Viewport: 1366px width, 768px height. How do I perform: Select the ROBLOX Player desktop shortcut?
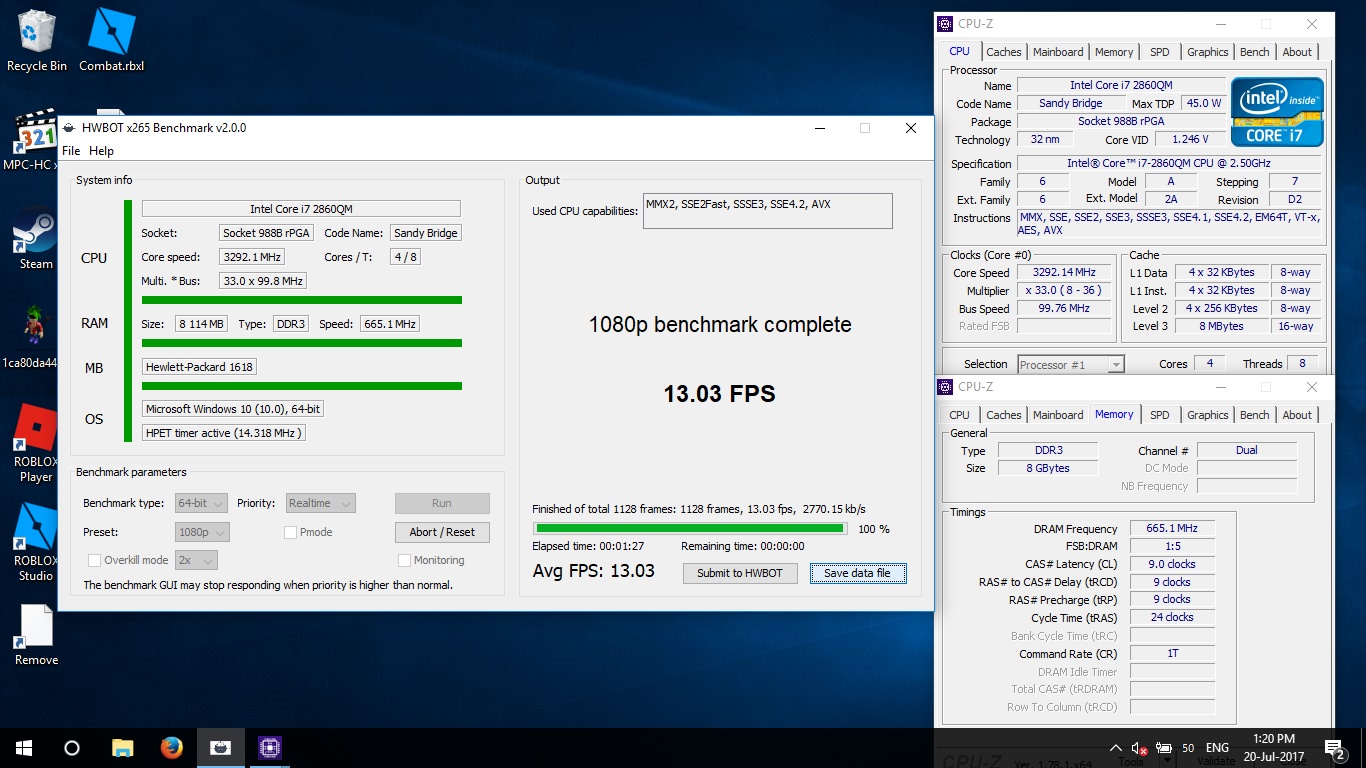click(x=36, y=443)
